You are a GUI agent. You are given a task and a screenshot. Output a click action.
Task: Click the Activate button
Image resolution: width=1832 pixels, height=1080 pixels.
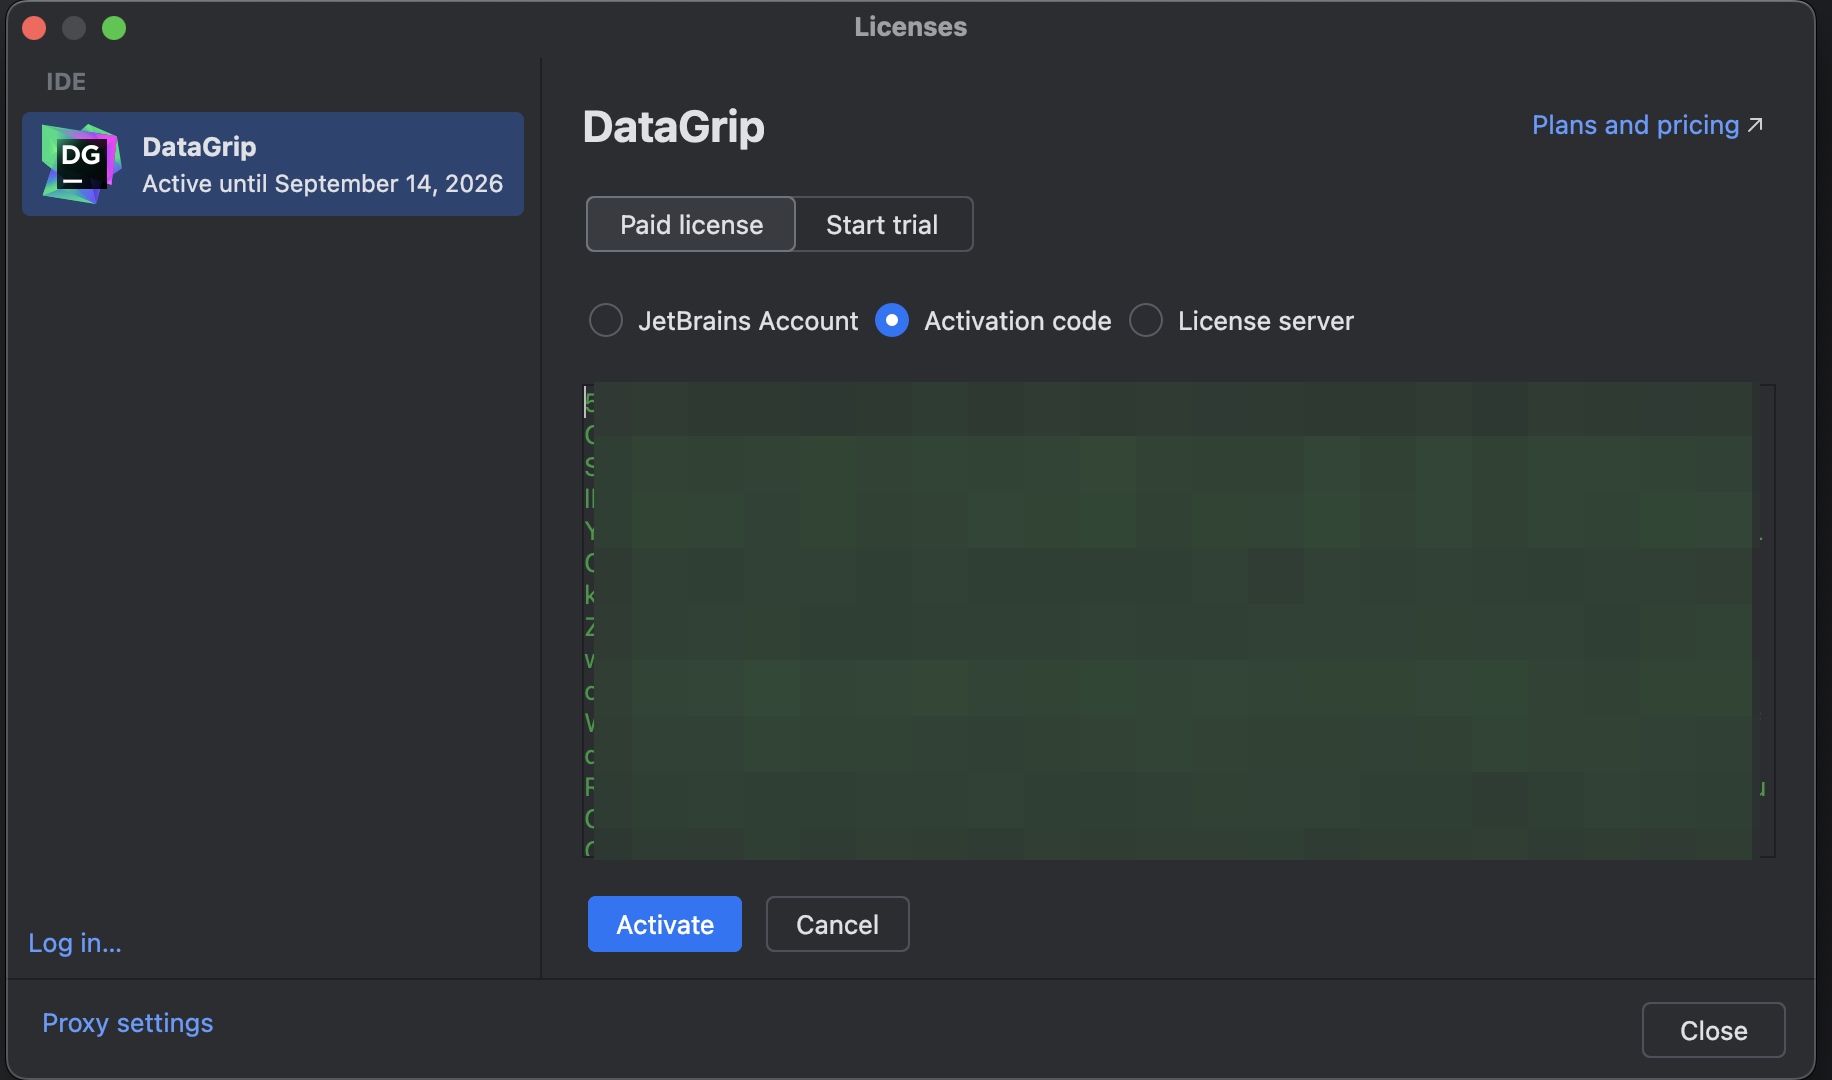(x=665, y=924)
